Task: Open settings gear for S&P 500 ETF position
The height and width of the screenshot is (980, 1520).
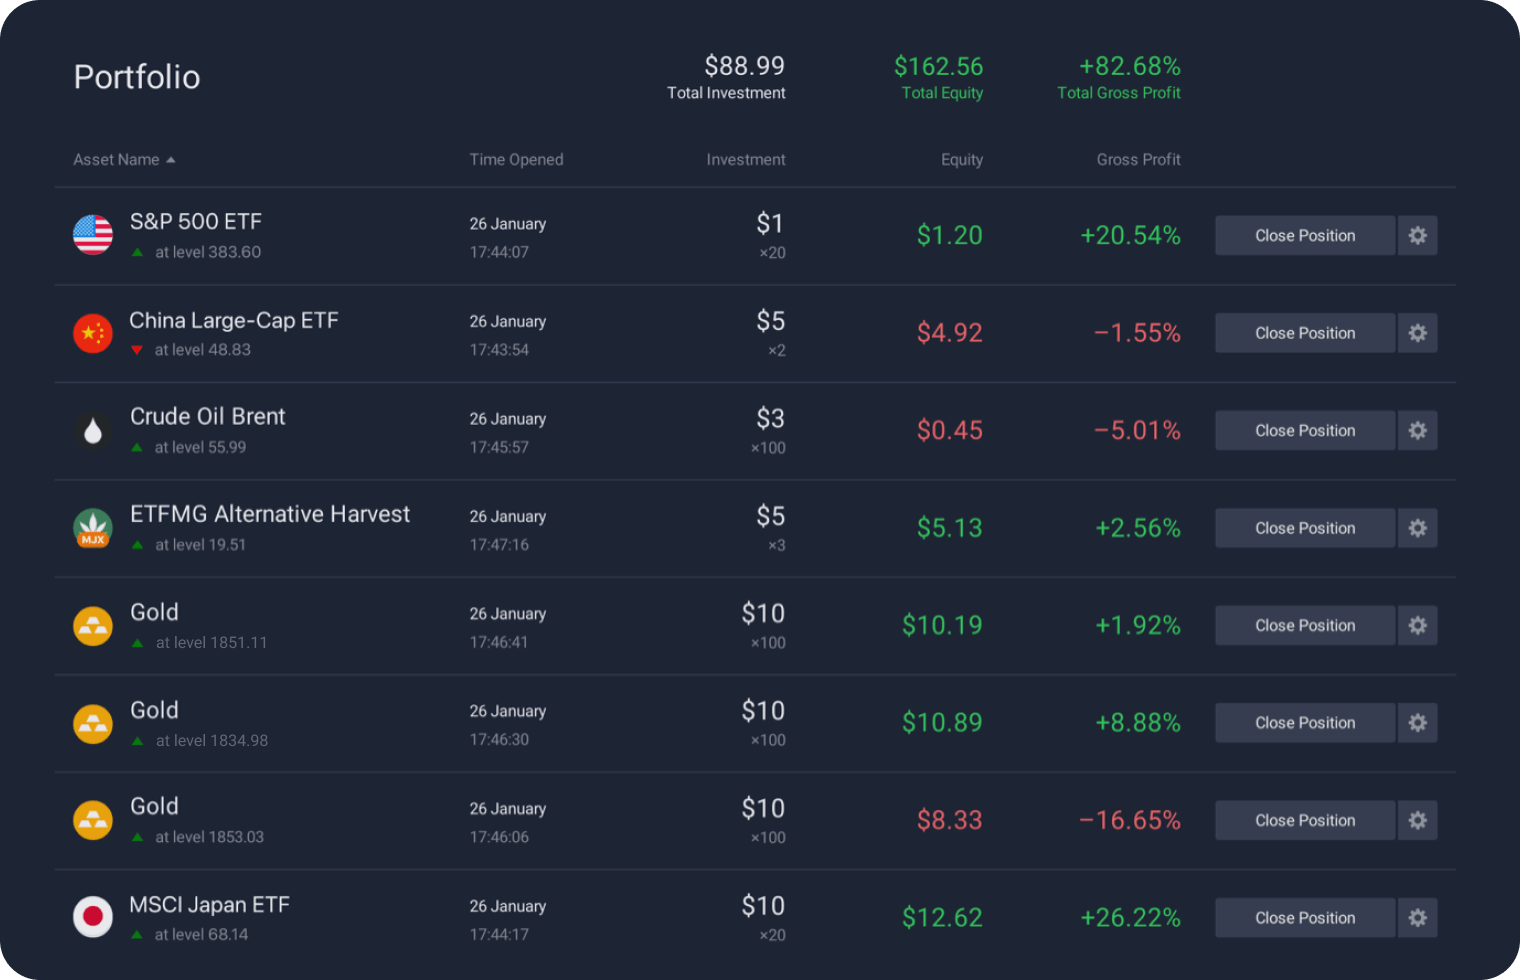Action: (x=1417, y=235)
